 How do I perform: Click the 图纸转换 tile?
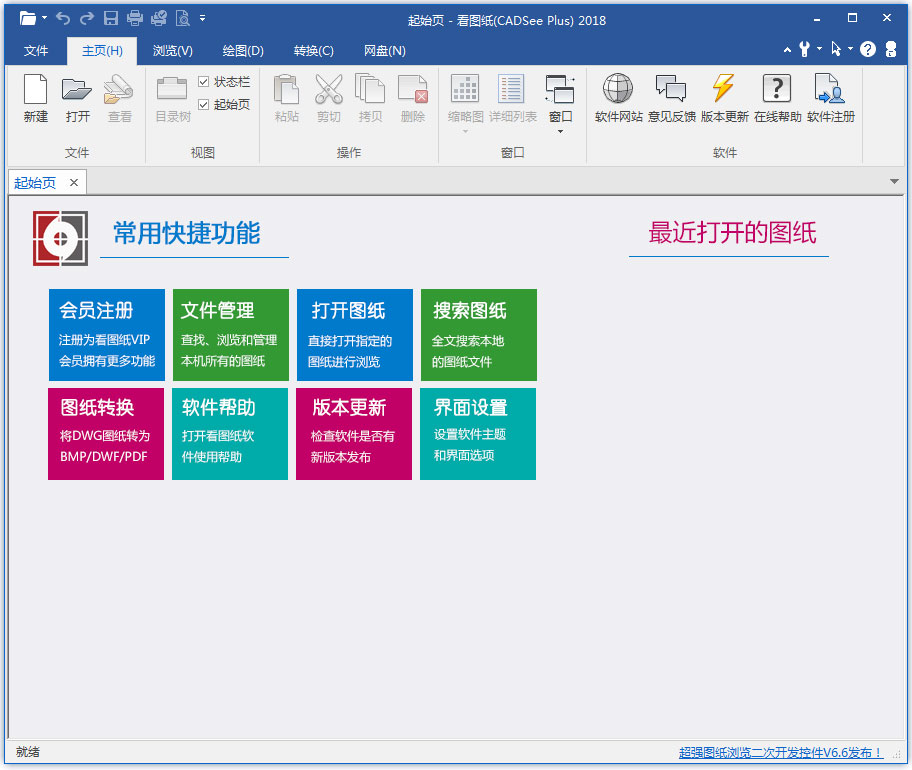[x=106, y=434]
